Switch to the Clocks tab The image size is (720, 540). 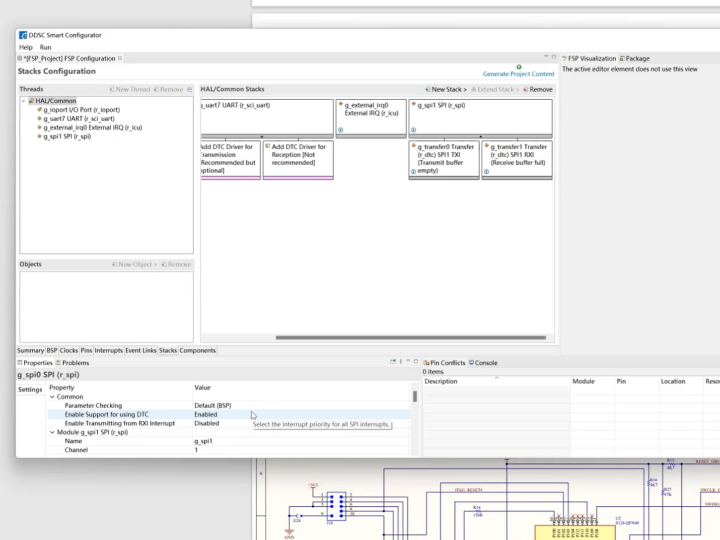[x=69, y=351]
